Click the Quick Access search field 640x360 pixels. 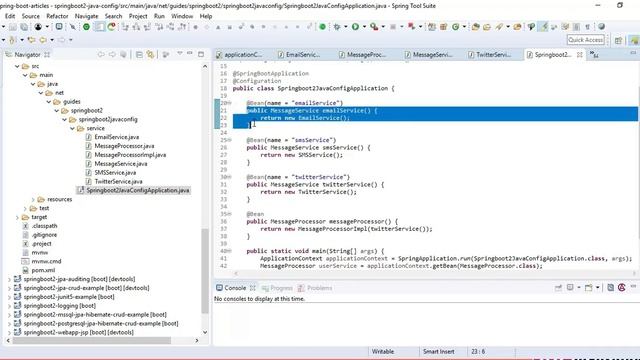click(586, 40)
